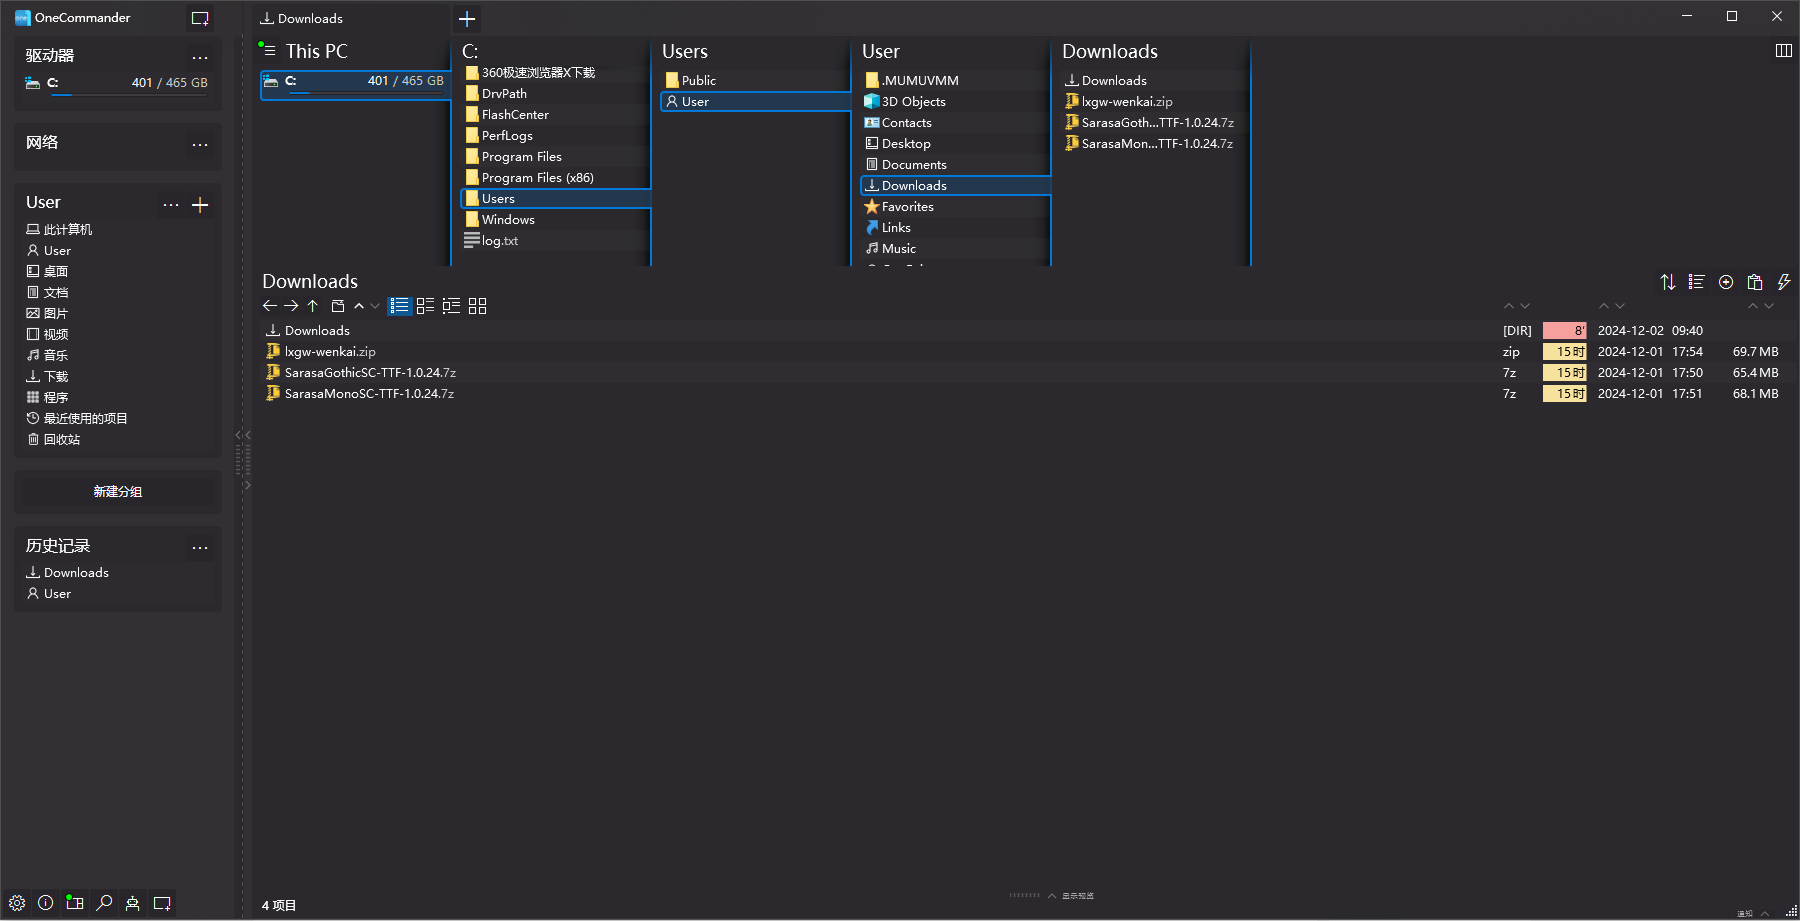Go up one folder with up arrow
This screenshot has width=1800, height=921.
point(313,306)
